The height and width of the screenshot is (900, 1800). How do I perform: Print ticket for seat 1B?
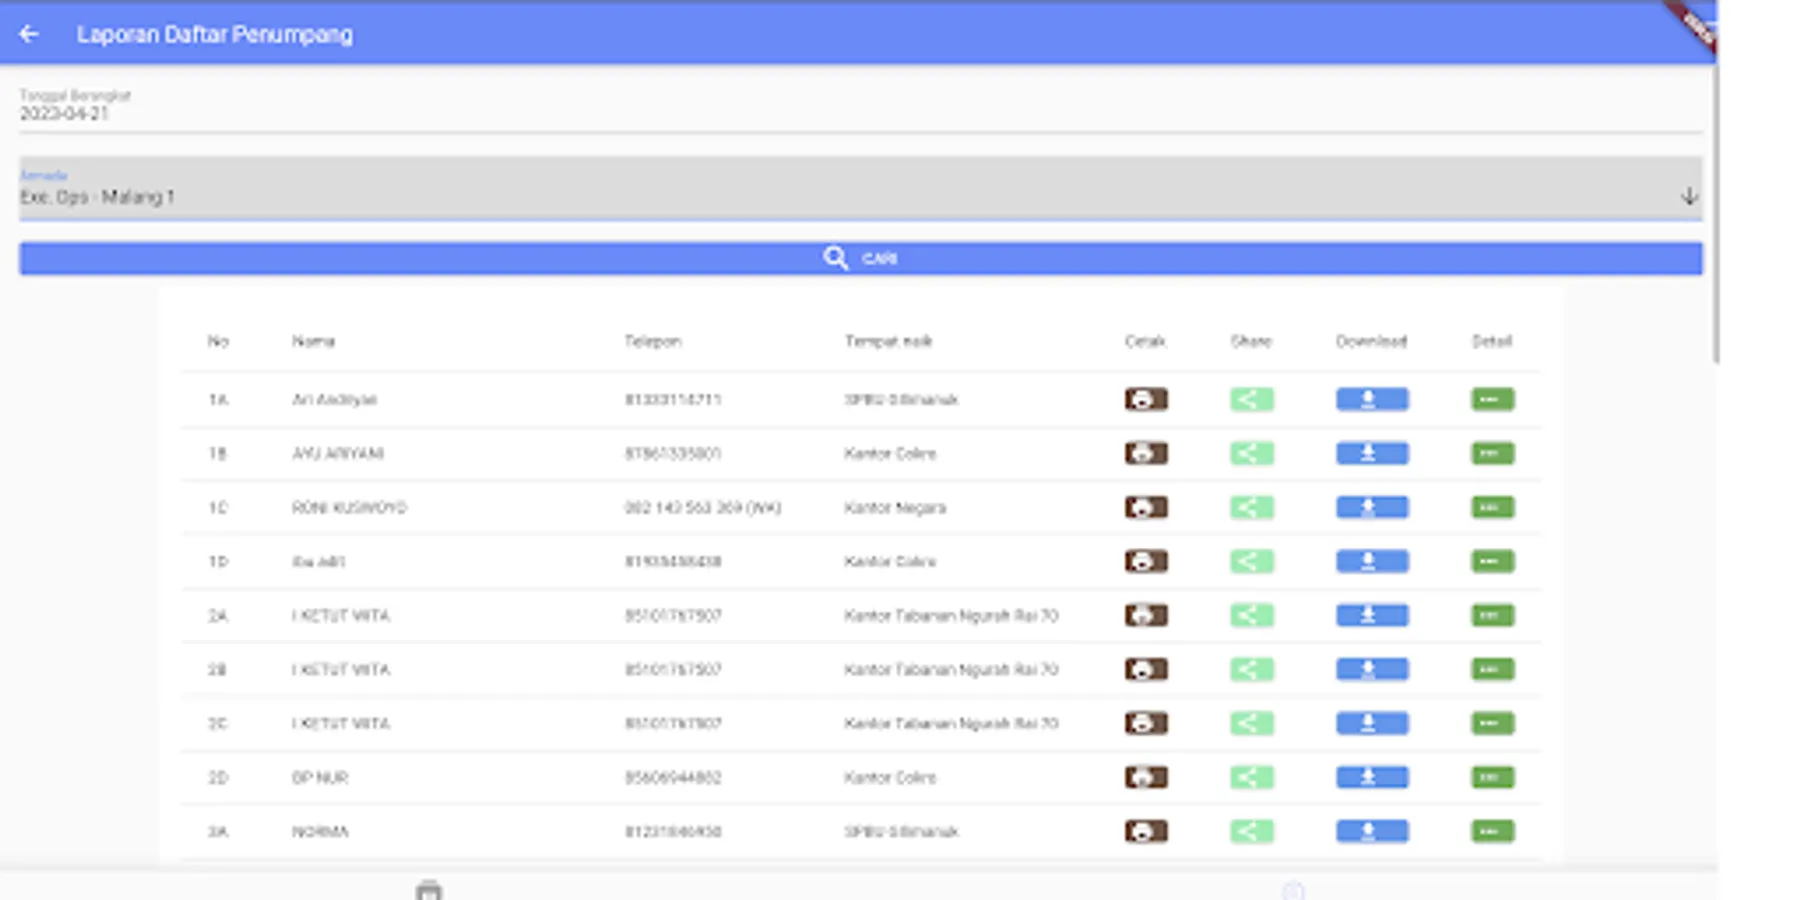tap(1146, 454)
